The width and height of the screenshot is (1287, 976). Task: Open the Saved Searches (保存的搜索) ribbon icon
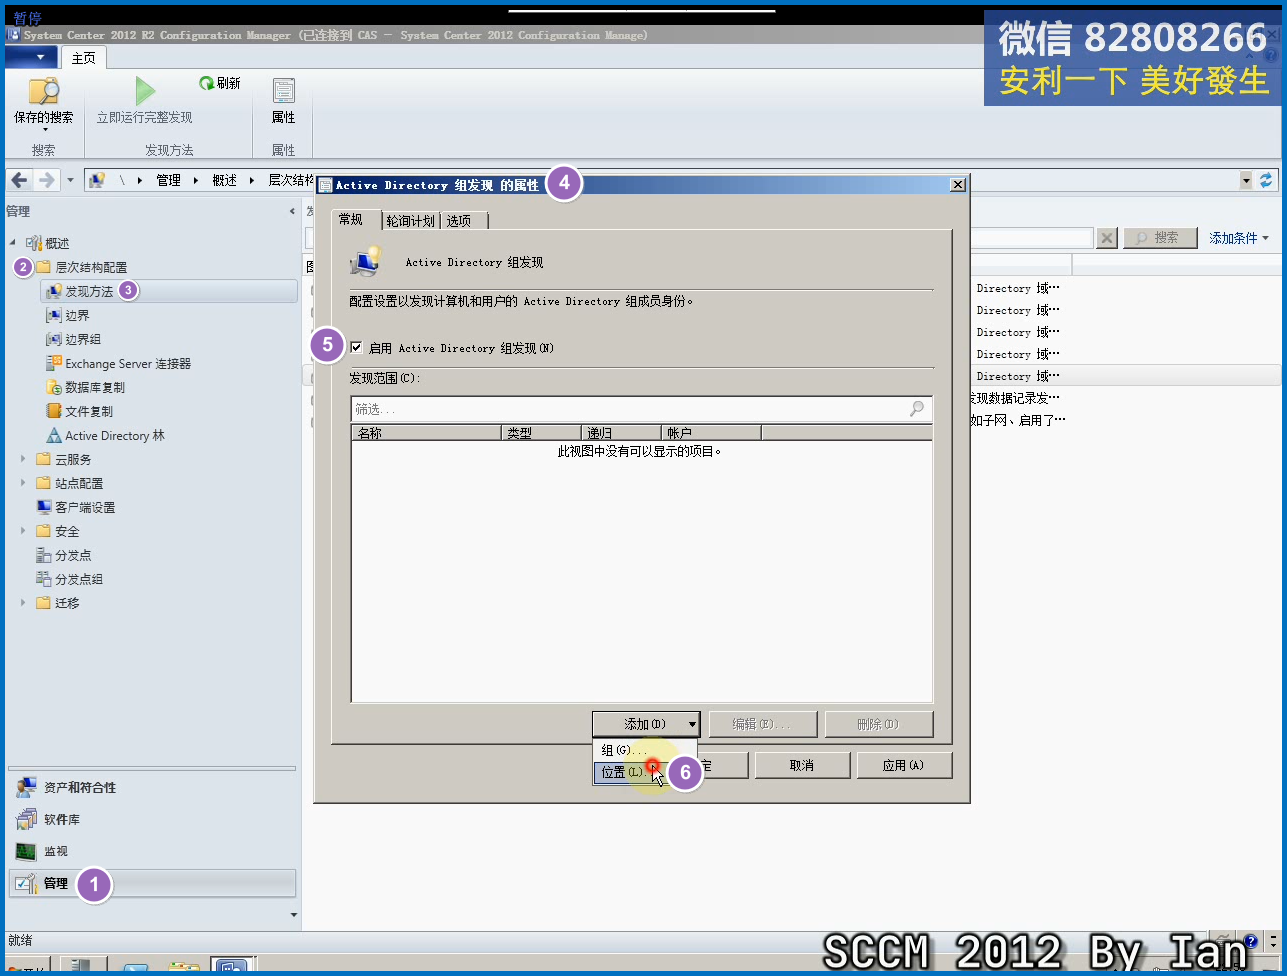[44, 103]
